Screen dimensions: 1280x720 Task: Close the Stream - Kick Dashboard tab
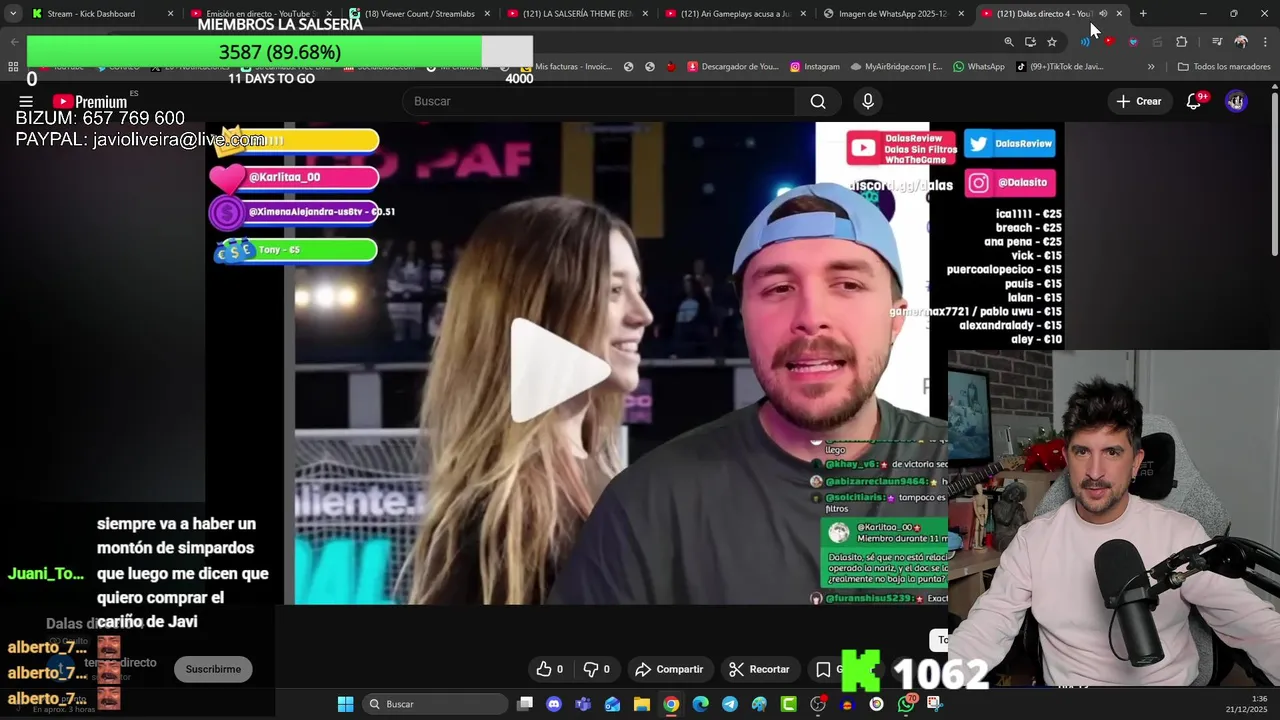coord(170,14)
